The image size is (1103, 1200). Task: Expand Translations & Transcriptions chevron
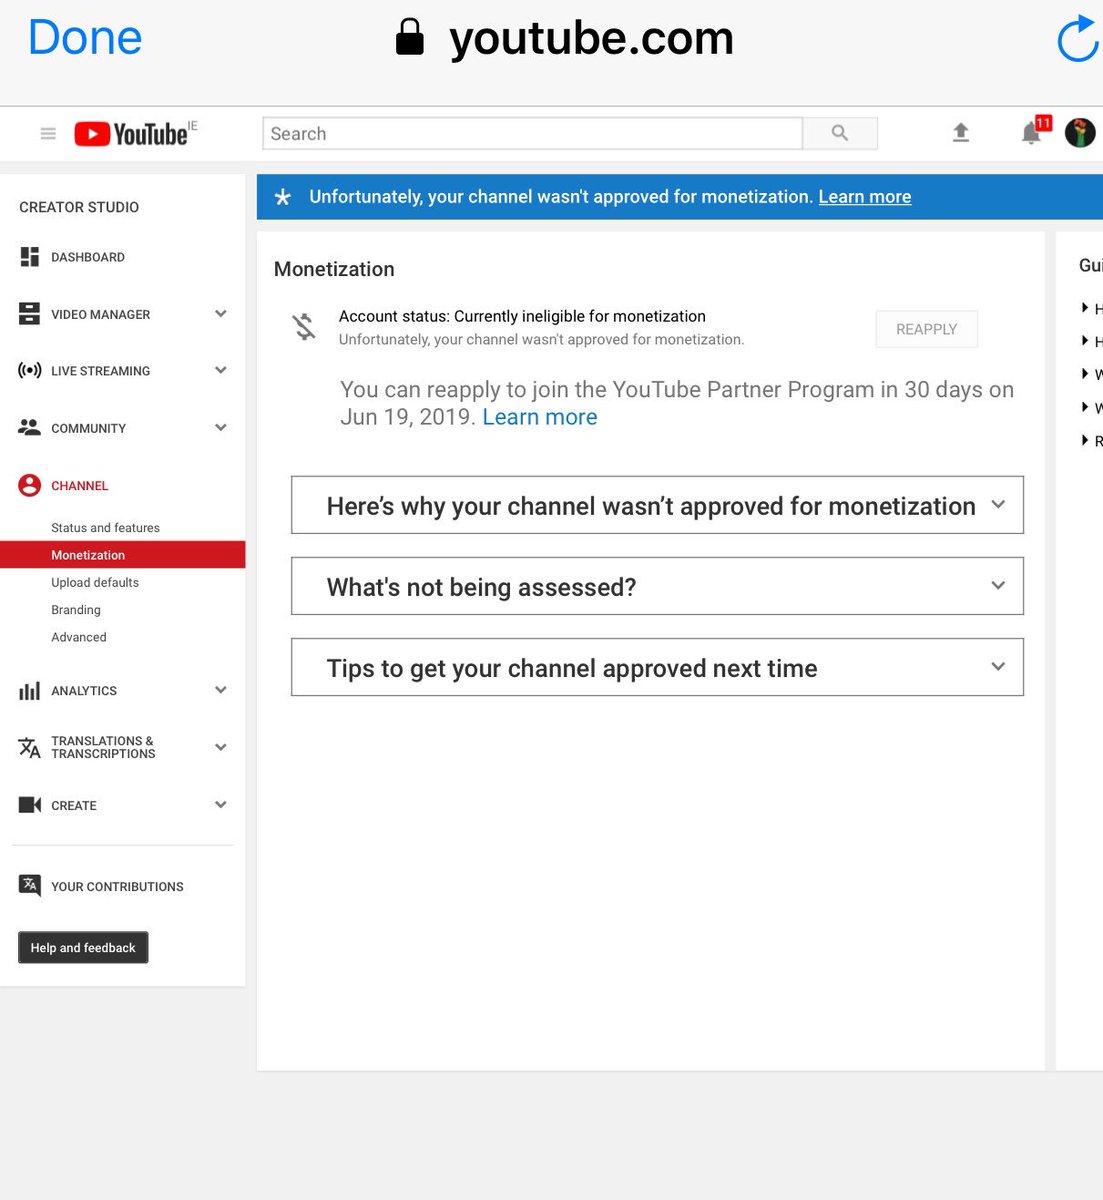(221, 747)
